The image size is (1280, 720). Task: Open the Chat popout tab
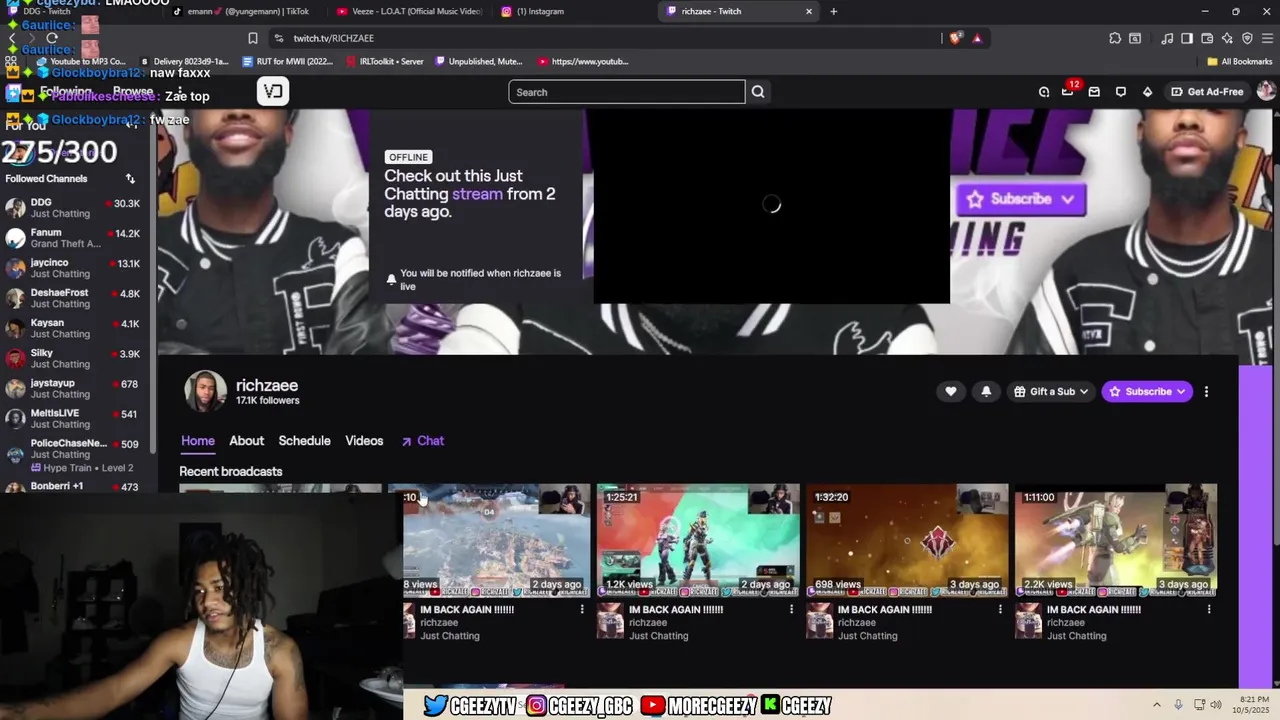423,441
